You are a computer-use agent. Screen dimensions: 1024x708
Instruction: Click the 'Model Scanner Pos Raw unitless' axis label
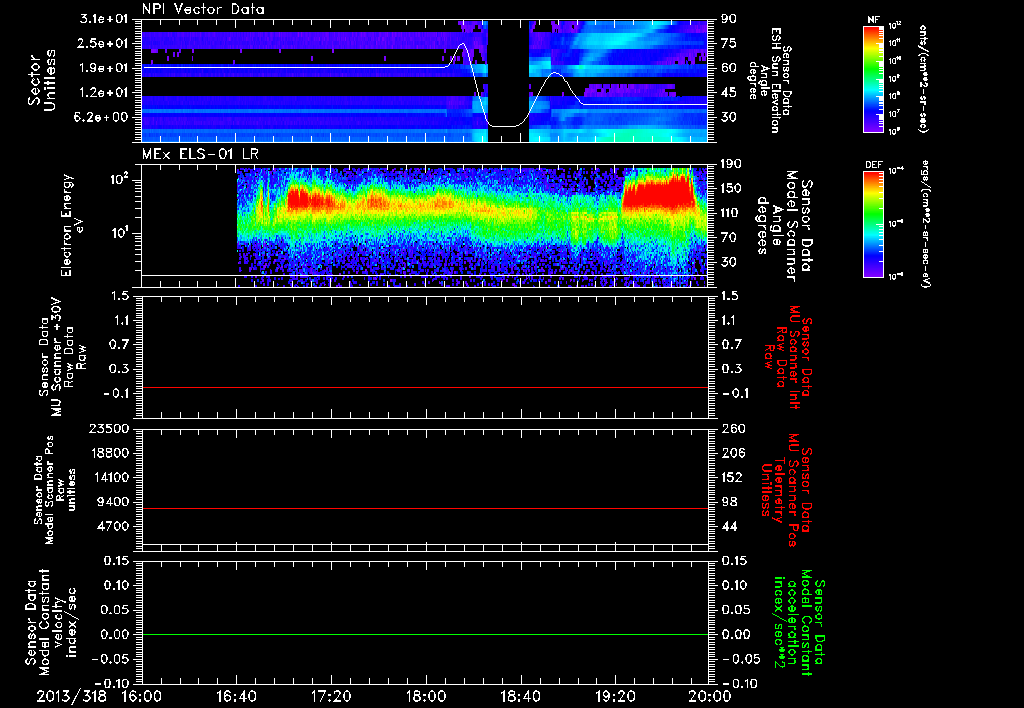coord(56,490)
